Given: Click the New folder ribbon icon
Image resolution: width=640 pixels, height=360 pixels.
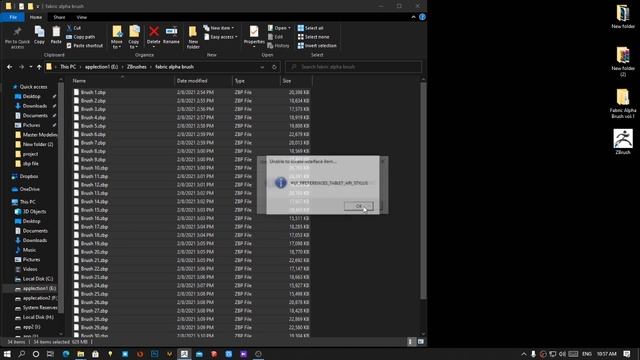Looking at the screenshot, I should 193,37.
